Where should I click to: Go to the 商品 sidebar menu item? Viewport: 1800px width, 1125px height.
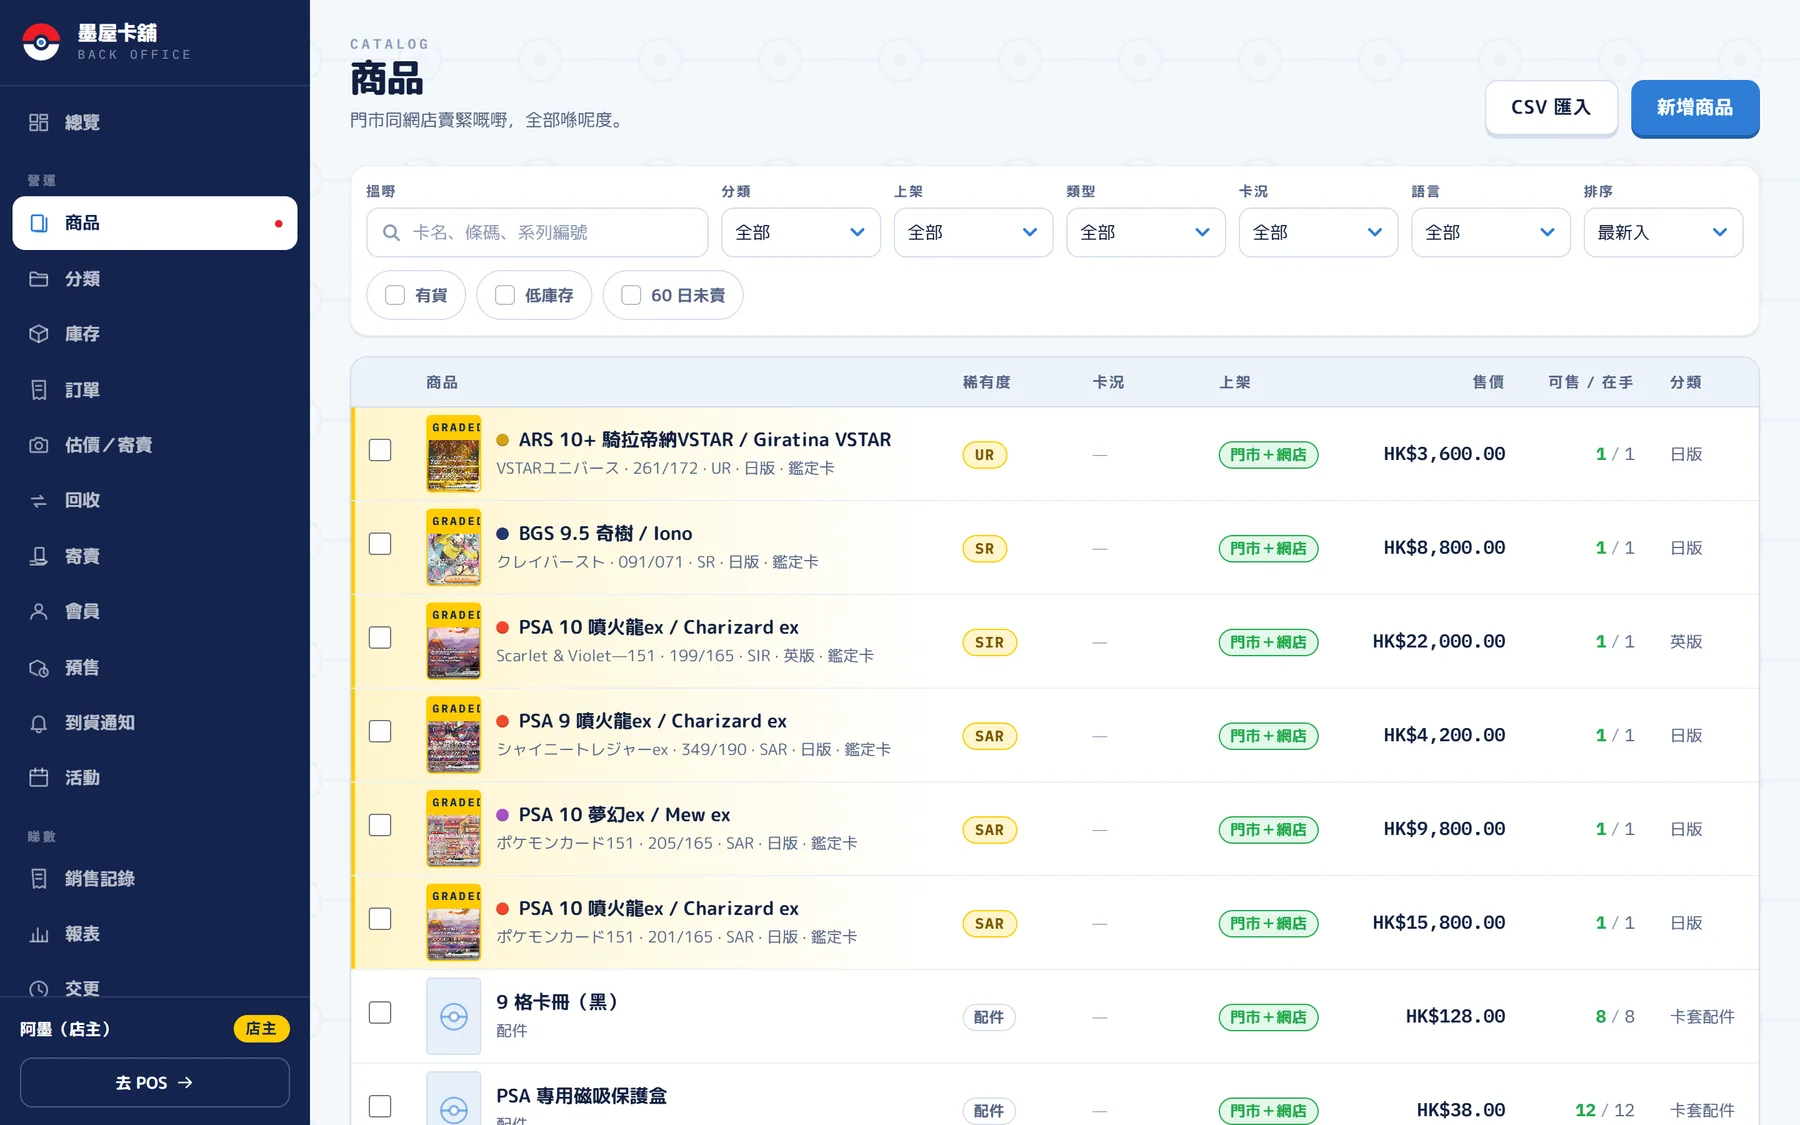click(155, 223)
